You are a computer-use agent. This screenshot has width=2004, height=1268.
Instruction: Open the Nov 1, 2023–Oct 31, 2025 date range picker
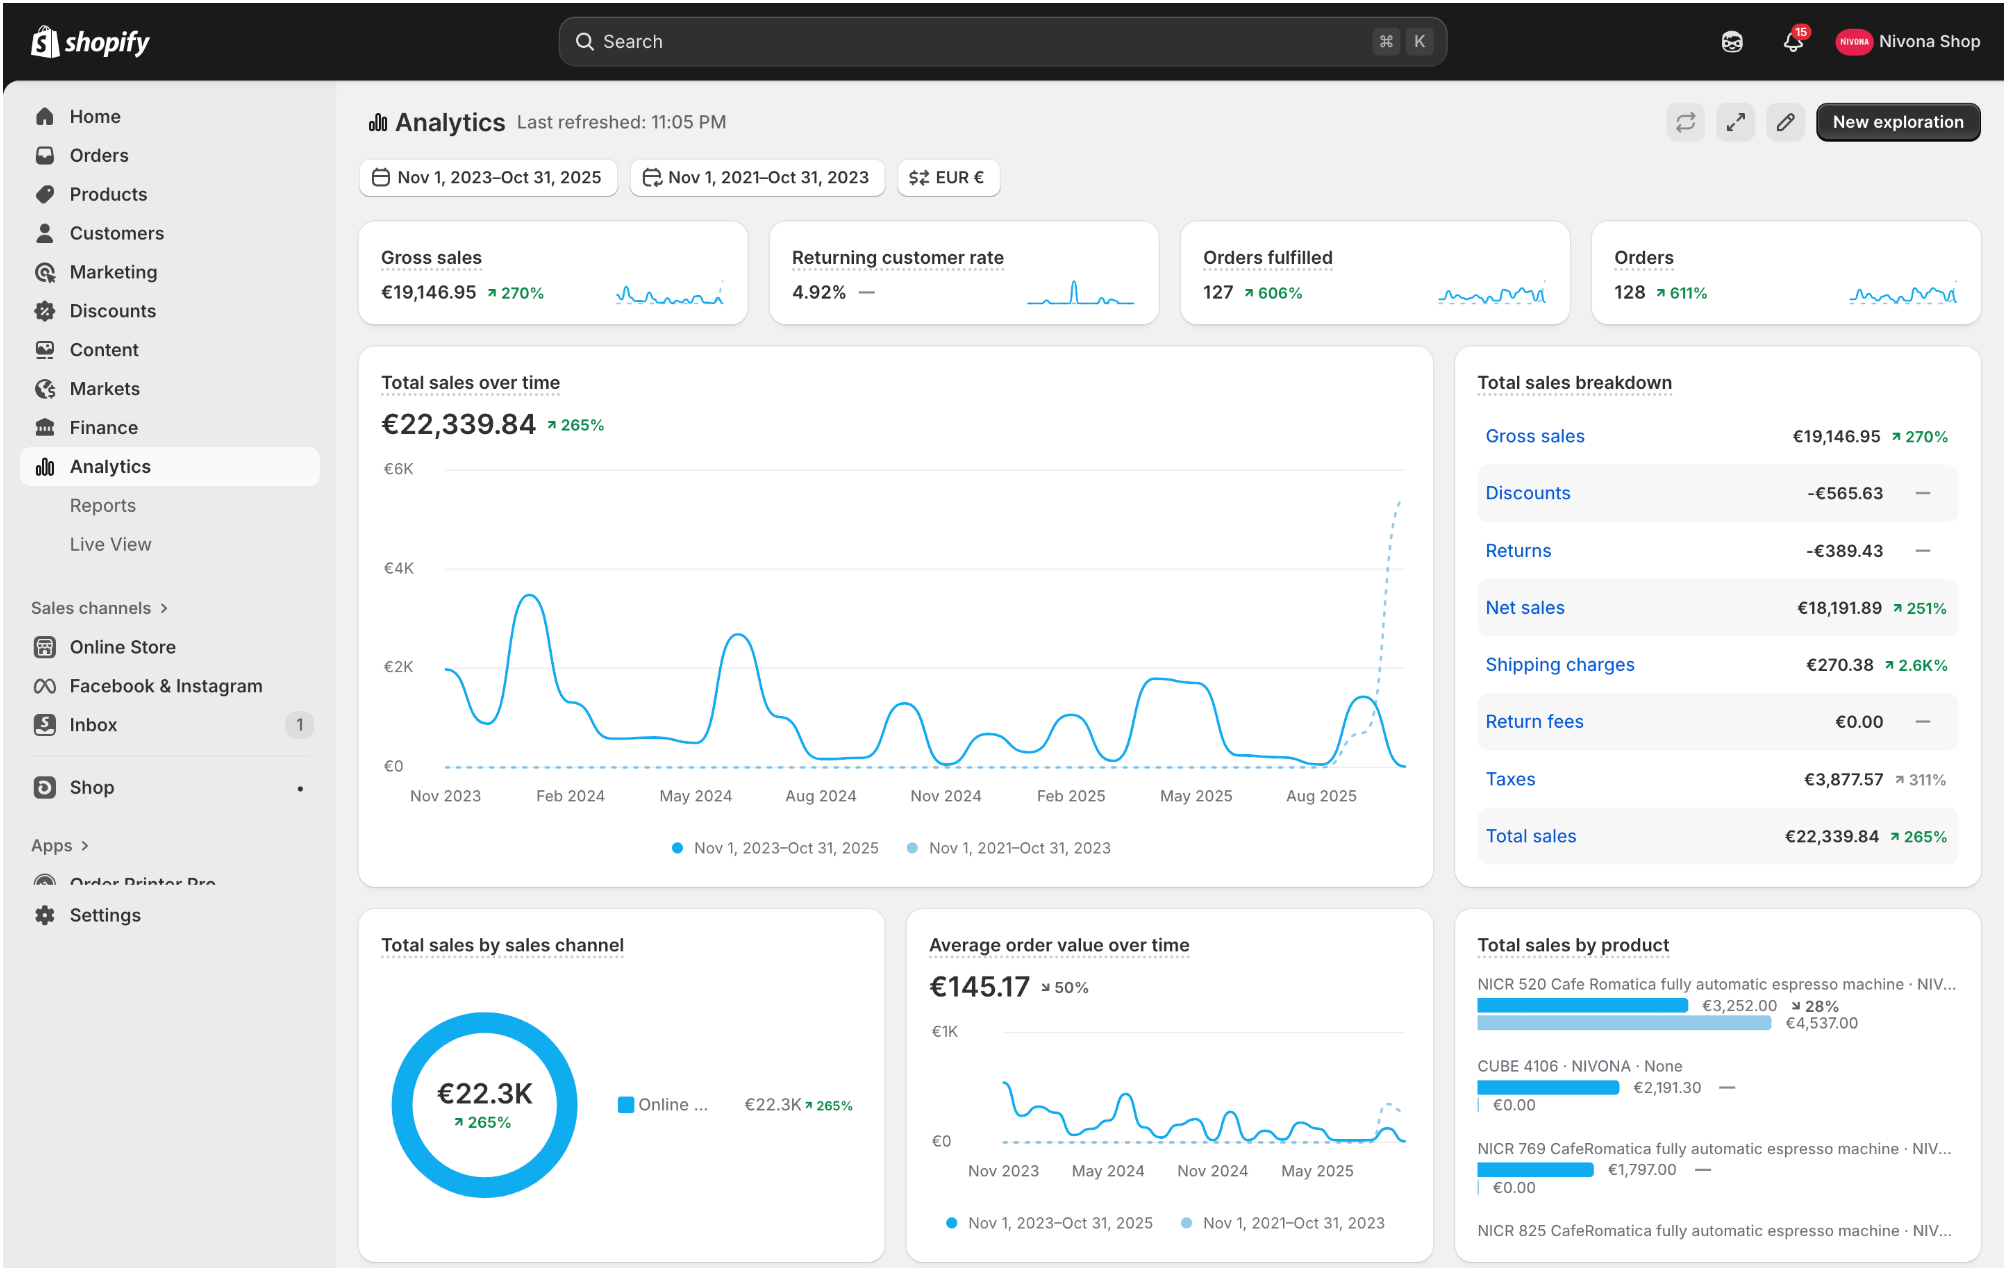tap(488, 177)
